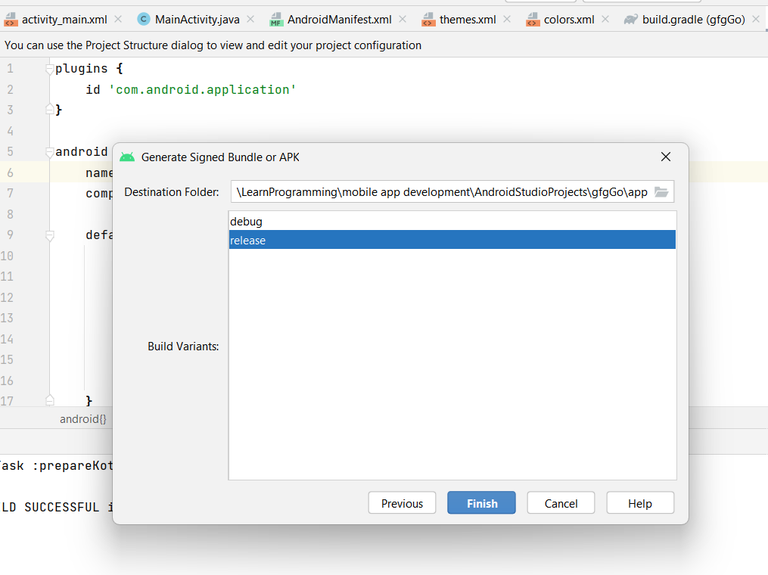The image size is (768, 575).
Task: Click the Finish button
Action: [481, 503]
